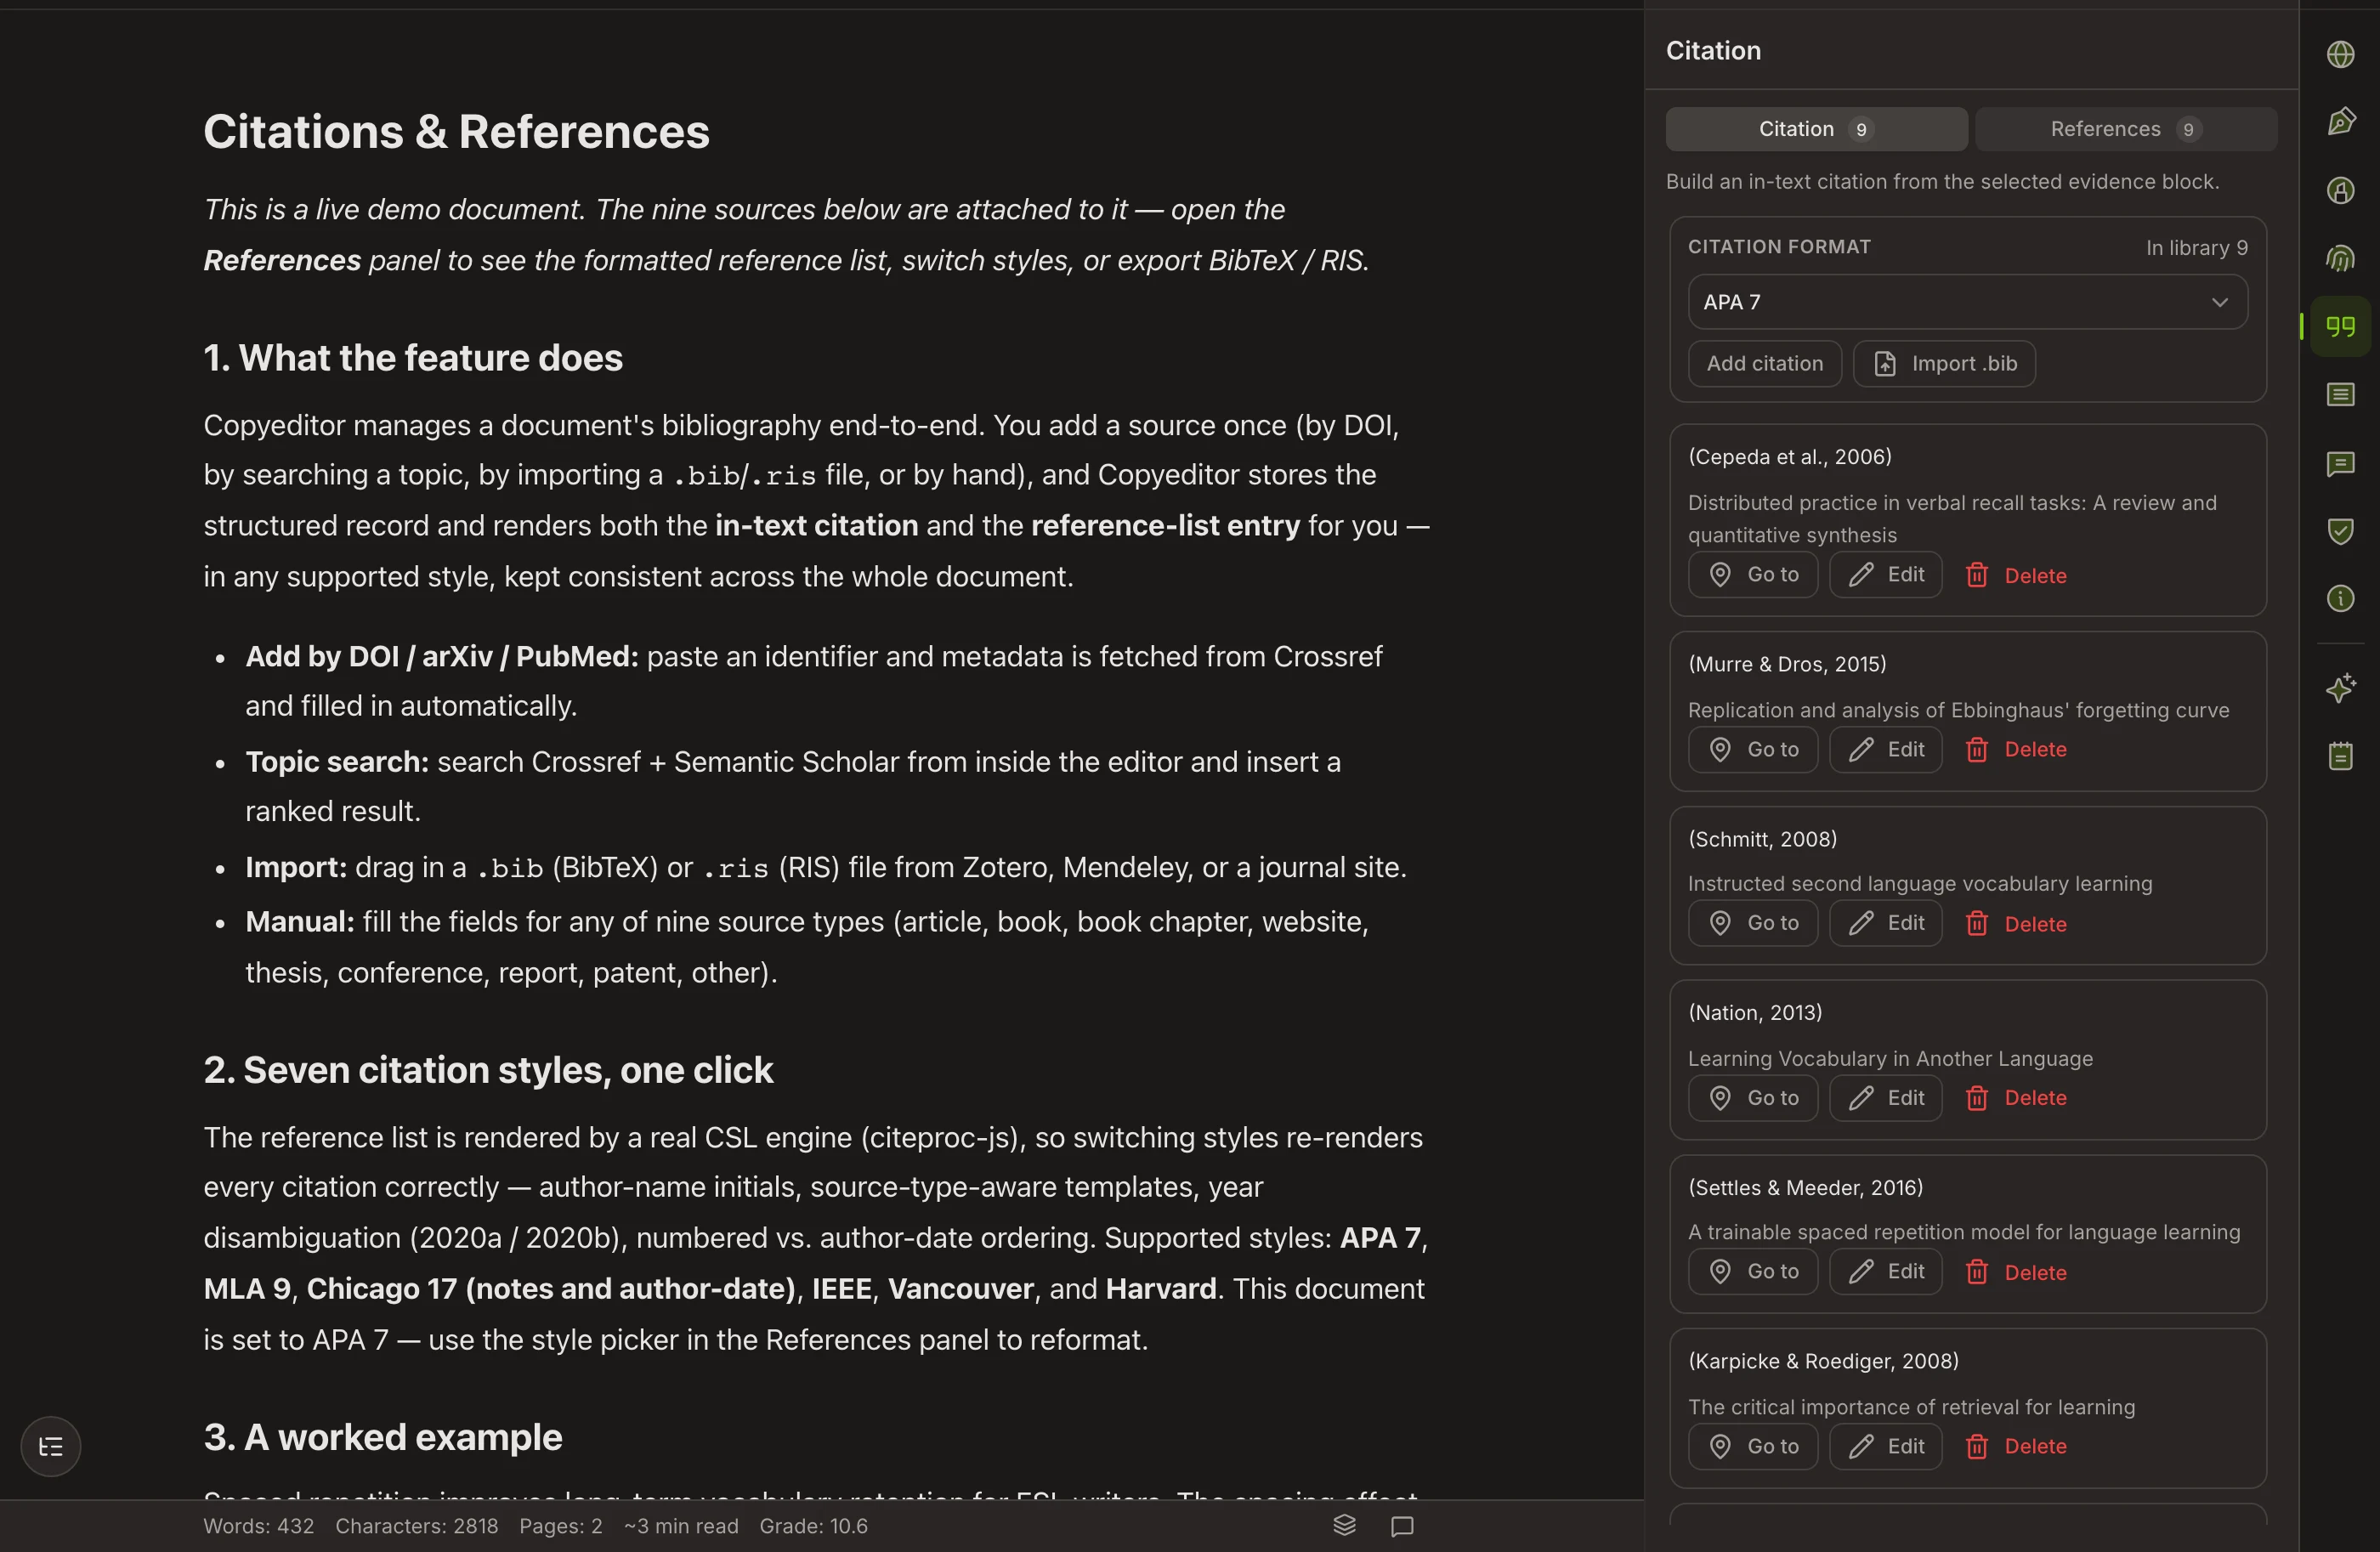Click the '2. Seven citation styles, one click' heading
The width and height of the screenshot is (2380, 1552).
pyautogui.click(x=488, y=1070)
